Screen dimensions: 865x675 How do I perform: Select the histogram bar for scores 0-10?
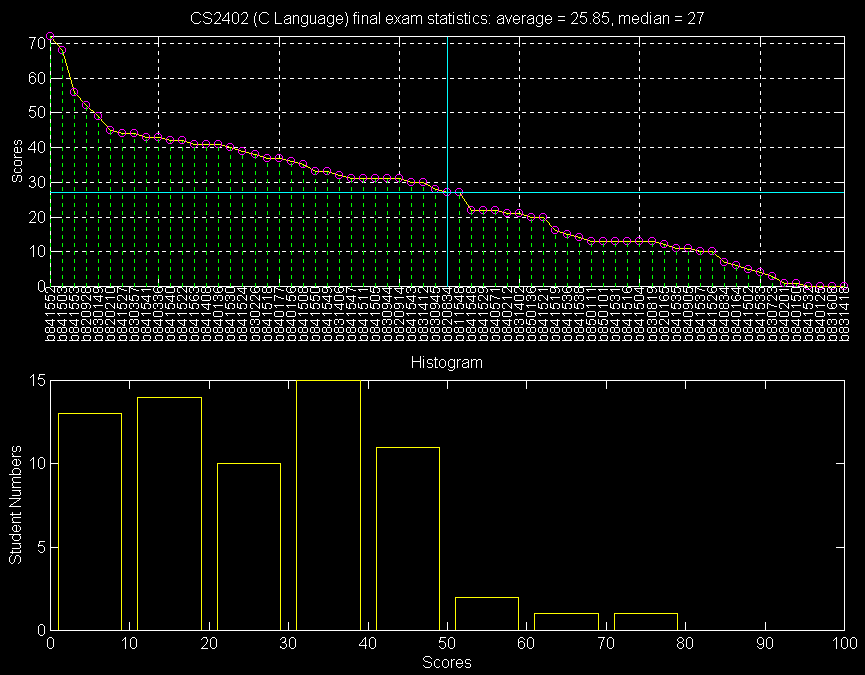[89, 521]
